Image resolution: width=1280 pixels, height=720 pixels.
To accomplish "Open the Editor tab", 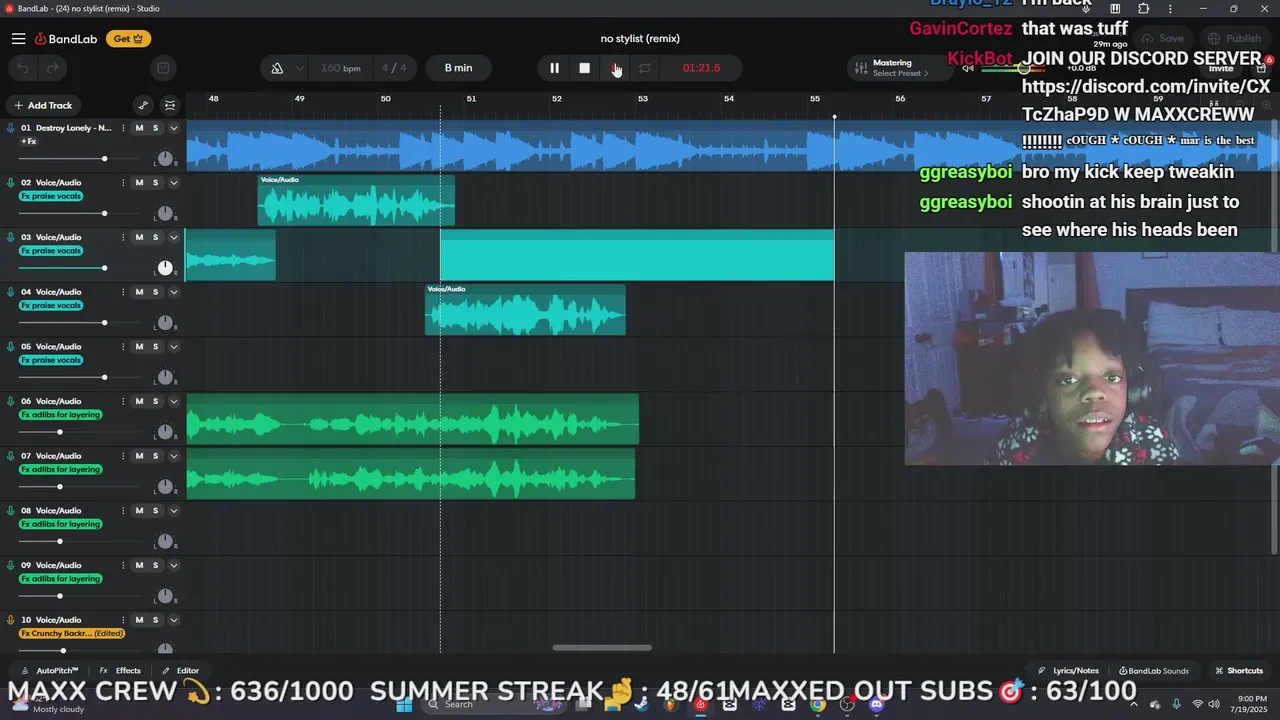I will 181,671.
